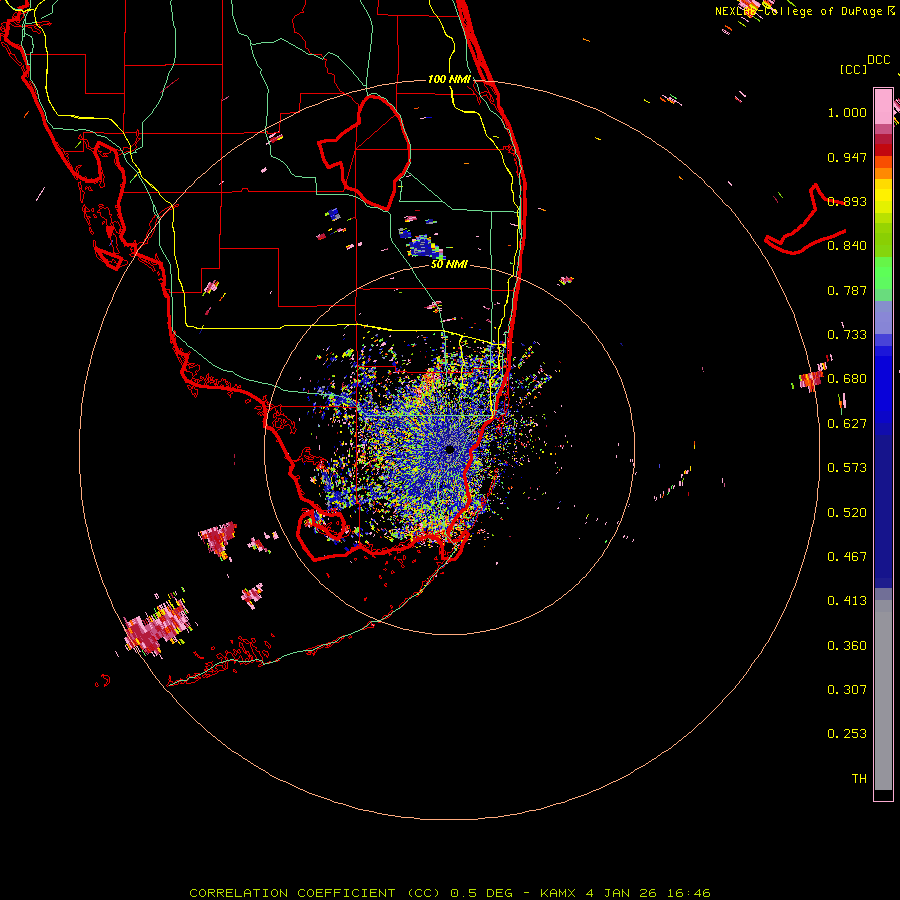The width and height of the screenshot is (900, 900).
Task: Click the "DCC" legend title
Action: [878, 60]
